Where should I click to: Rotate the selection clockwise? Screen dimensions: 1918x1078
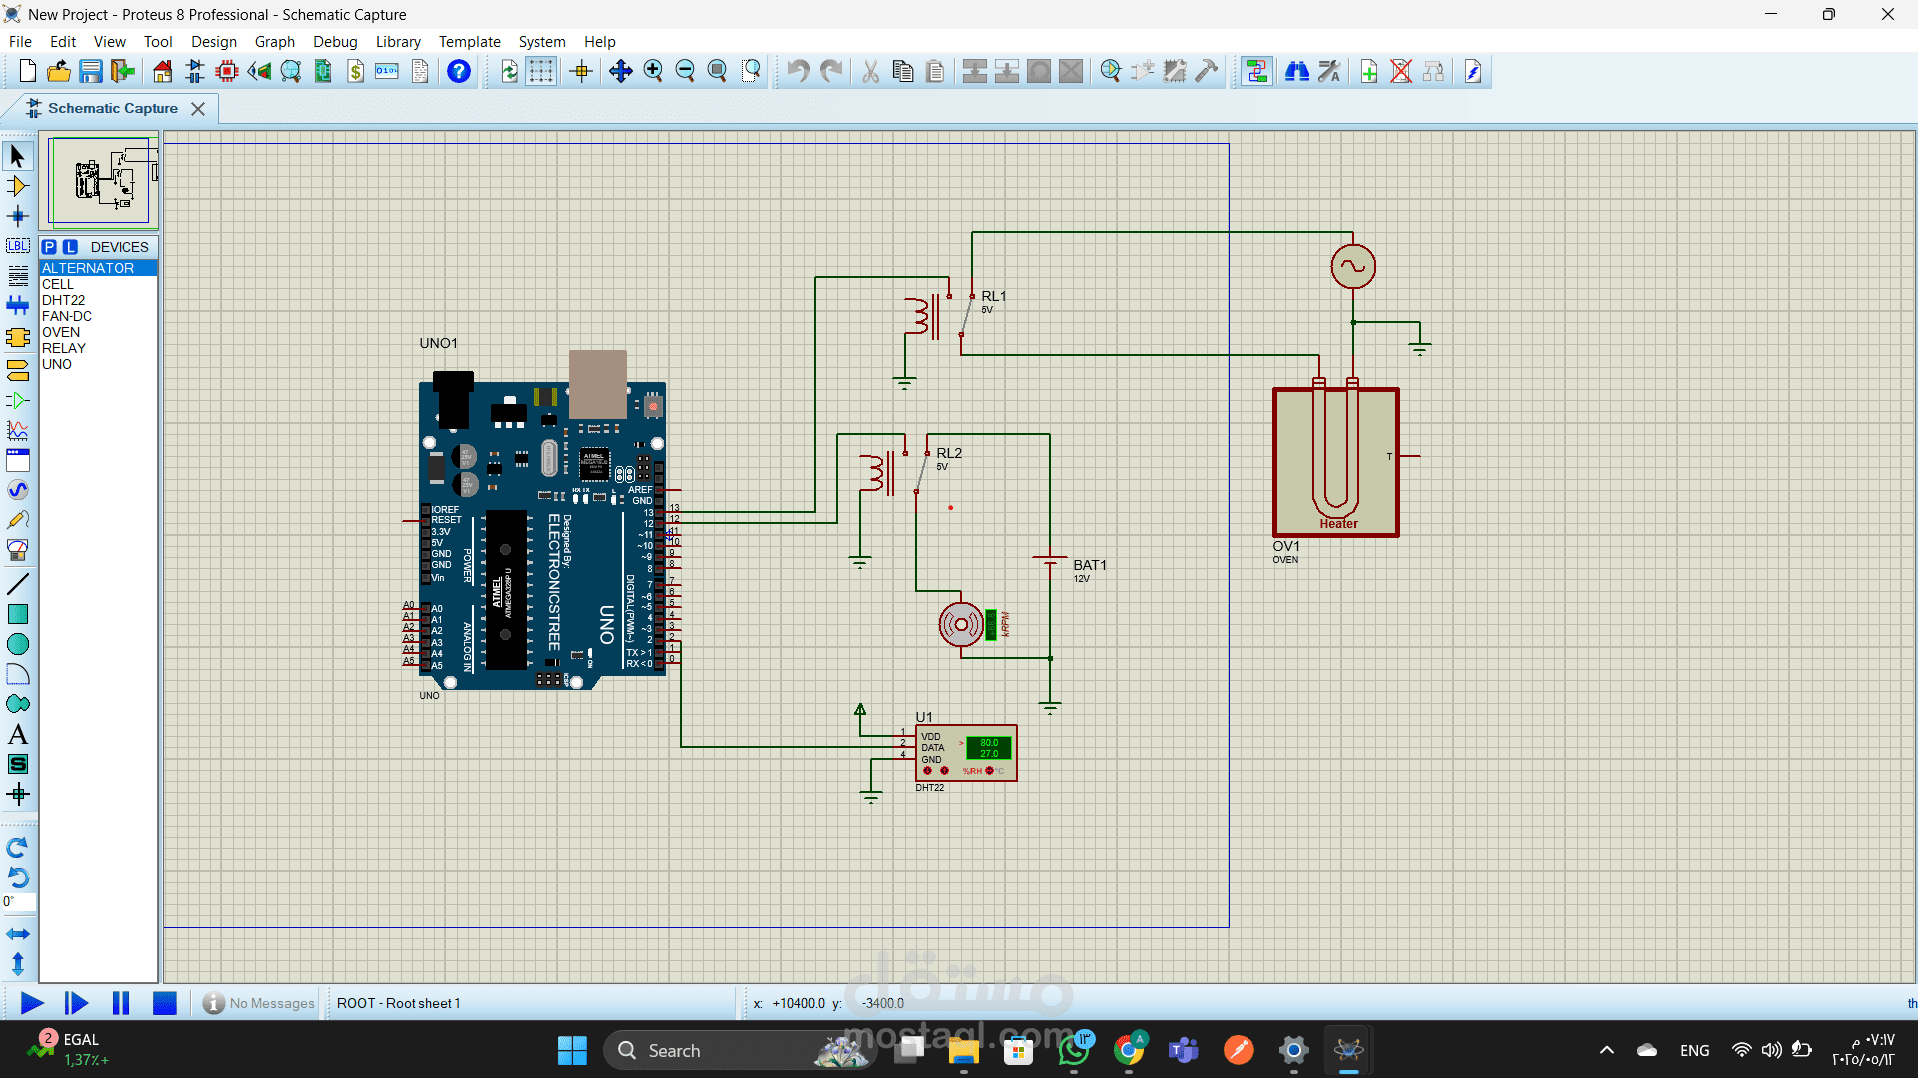coord(18,848)
